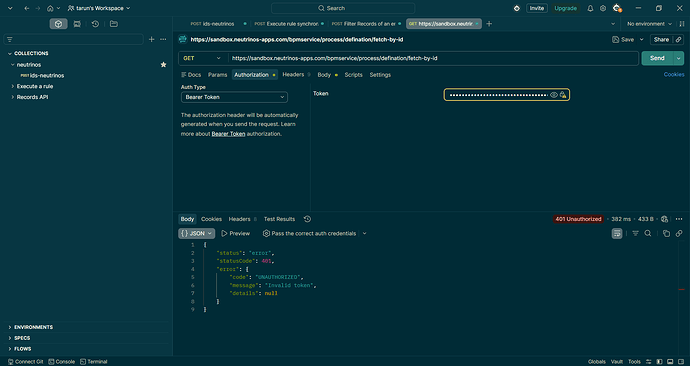Screen dimensions: 690x366
Task: Click the request URL input field
Action: click(x=433, y=58)
